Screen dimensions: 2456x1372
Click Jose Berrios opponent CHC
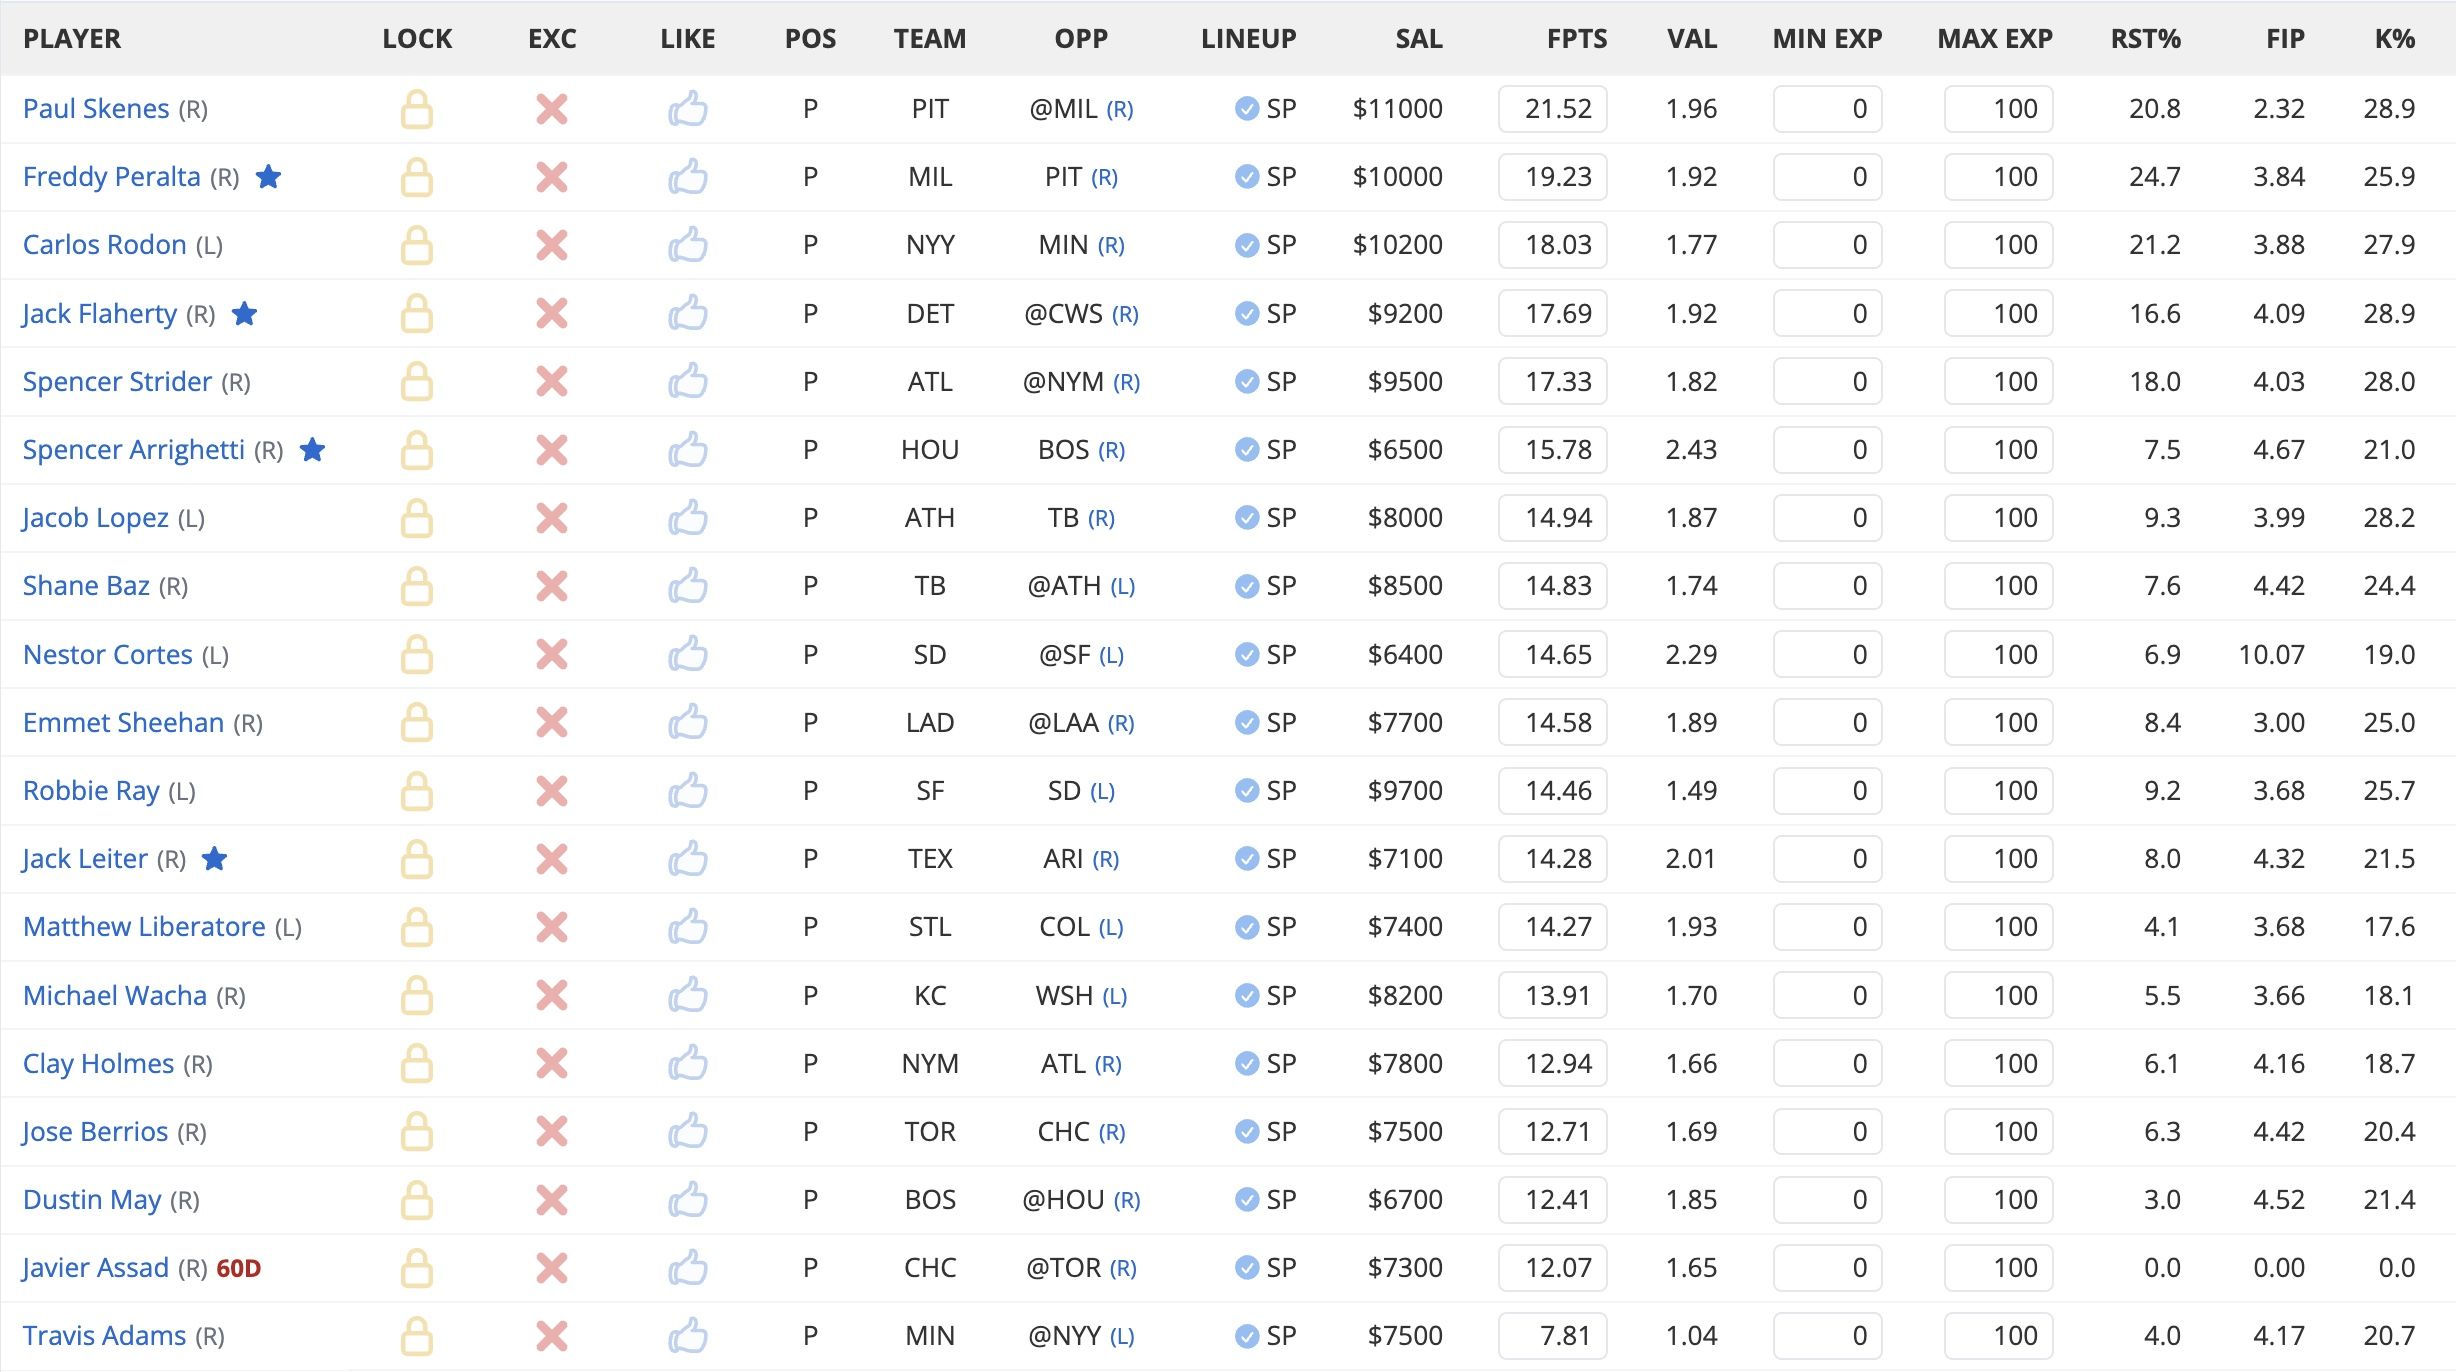pyautogui.click(x=1063, y=1132)
